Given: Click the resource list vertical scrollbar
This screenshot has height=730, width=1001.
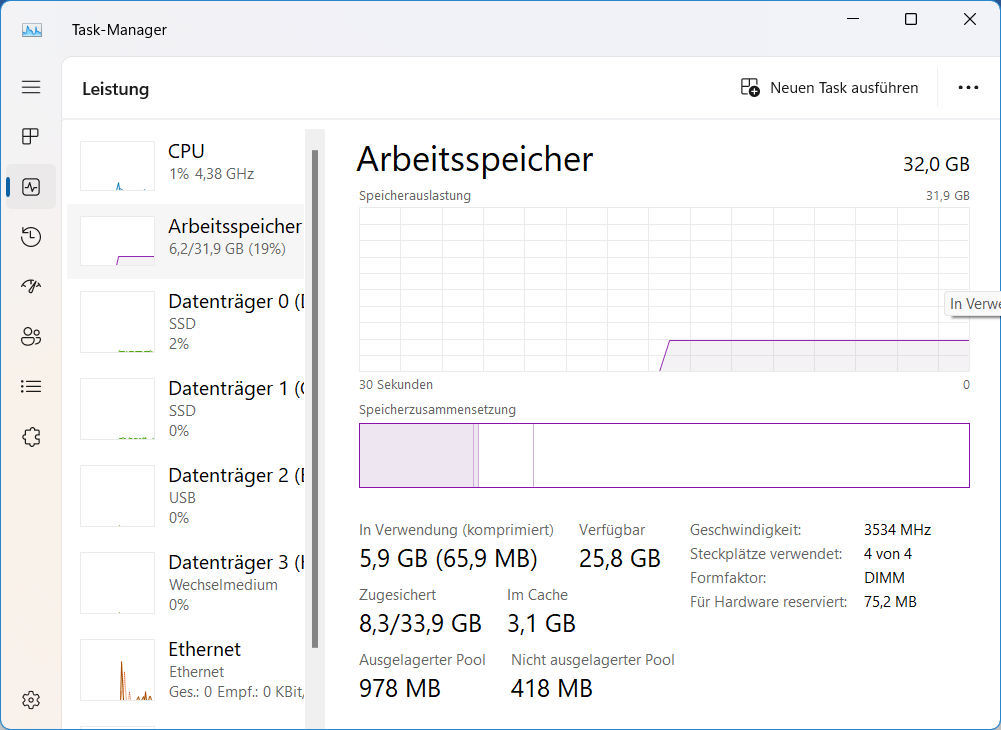Looking at the screenshot, I should click(x=315, y=400).
